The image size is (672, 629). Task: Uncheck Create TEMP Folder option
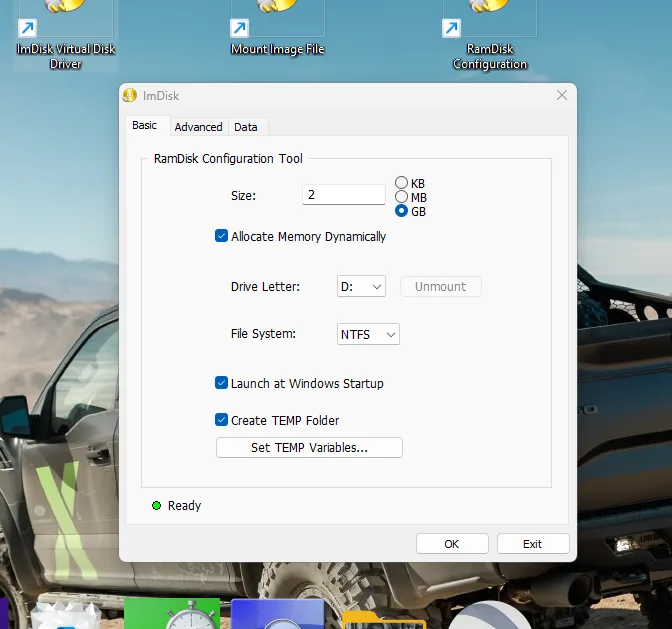[x=222, y=420]
